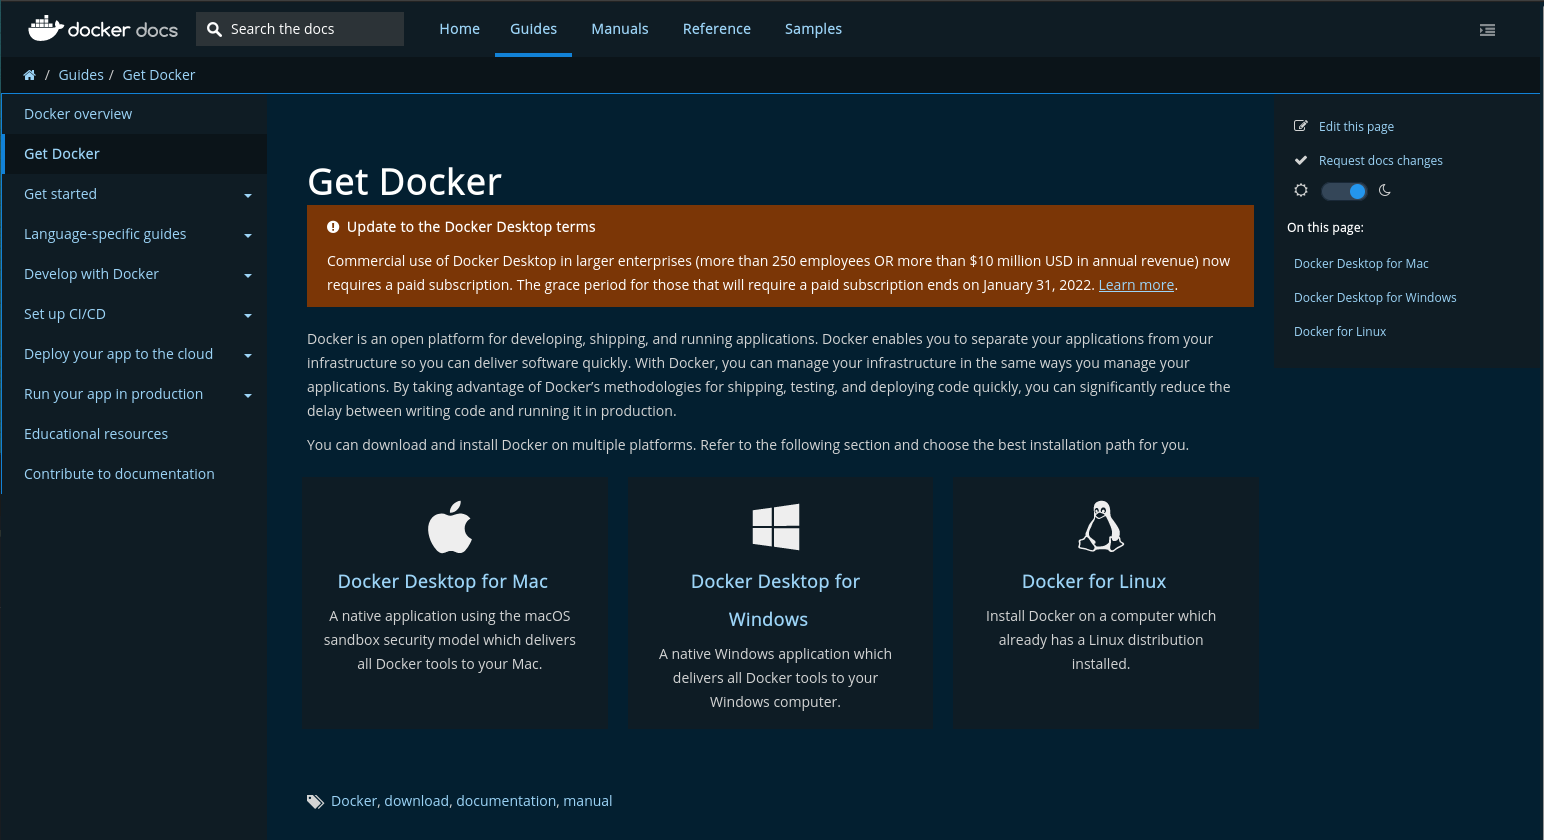Open the Home tab
The image size is (1544, 840).
[460, 29]
